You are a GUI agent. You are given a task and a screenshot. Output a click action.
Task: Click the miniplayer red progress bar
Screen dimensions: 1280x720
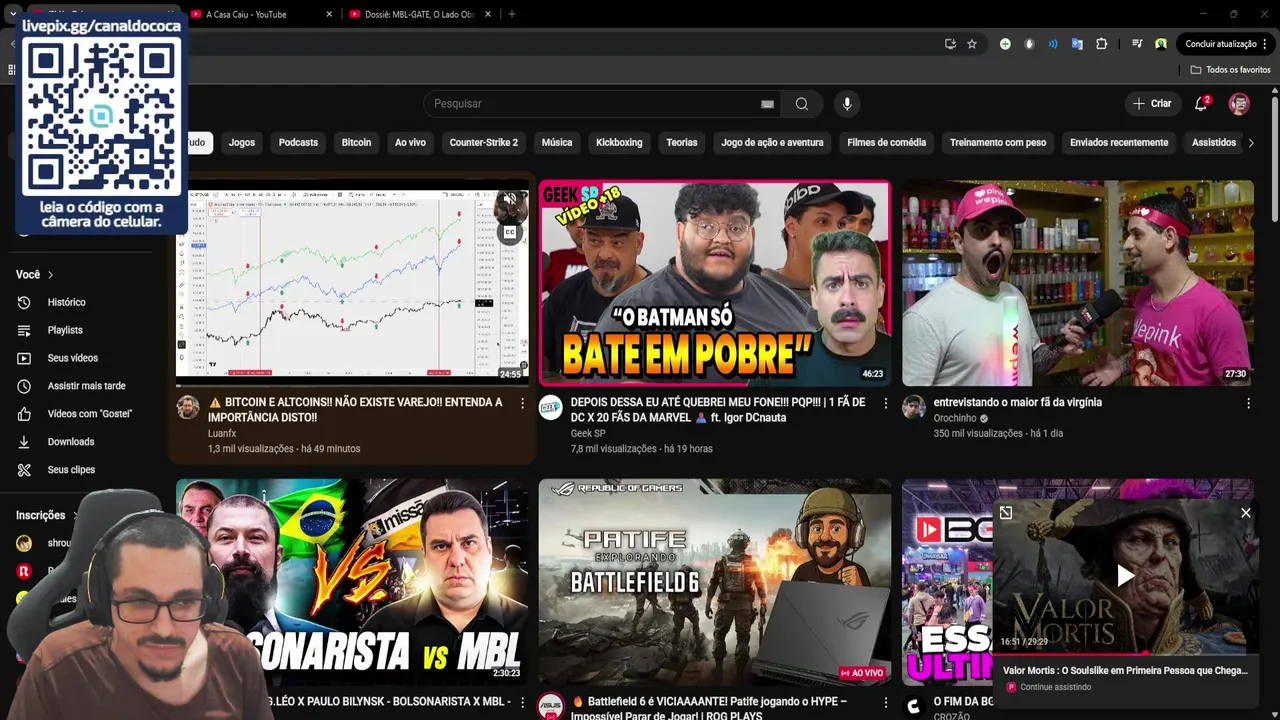point(1125,652)
